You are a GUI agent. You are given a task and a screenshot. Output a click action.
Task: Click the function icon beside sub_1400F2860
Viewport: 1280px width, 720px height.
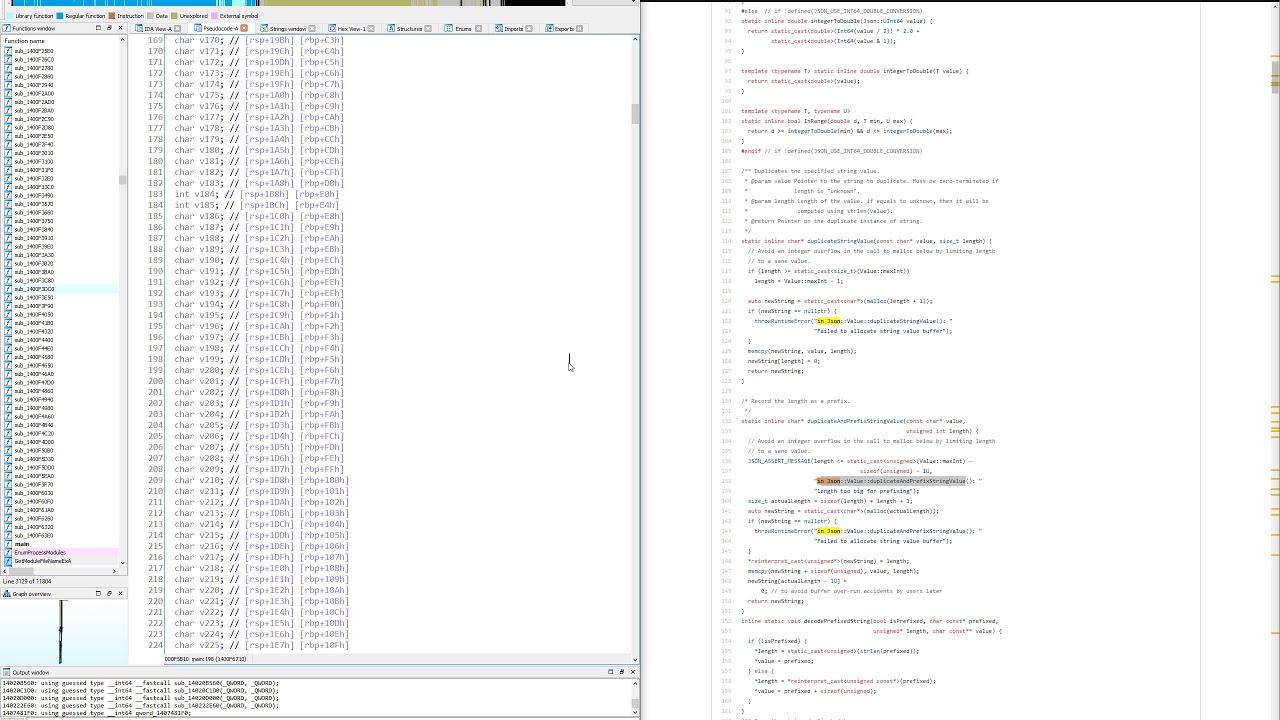(8, 76)
